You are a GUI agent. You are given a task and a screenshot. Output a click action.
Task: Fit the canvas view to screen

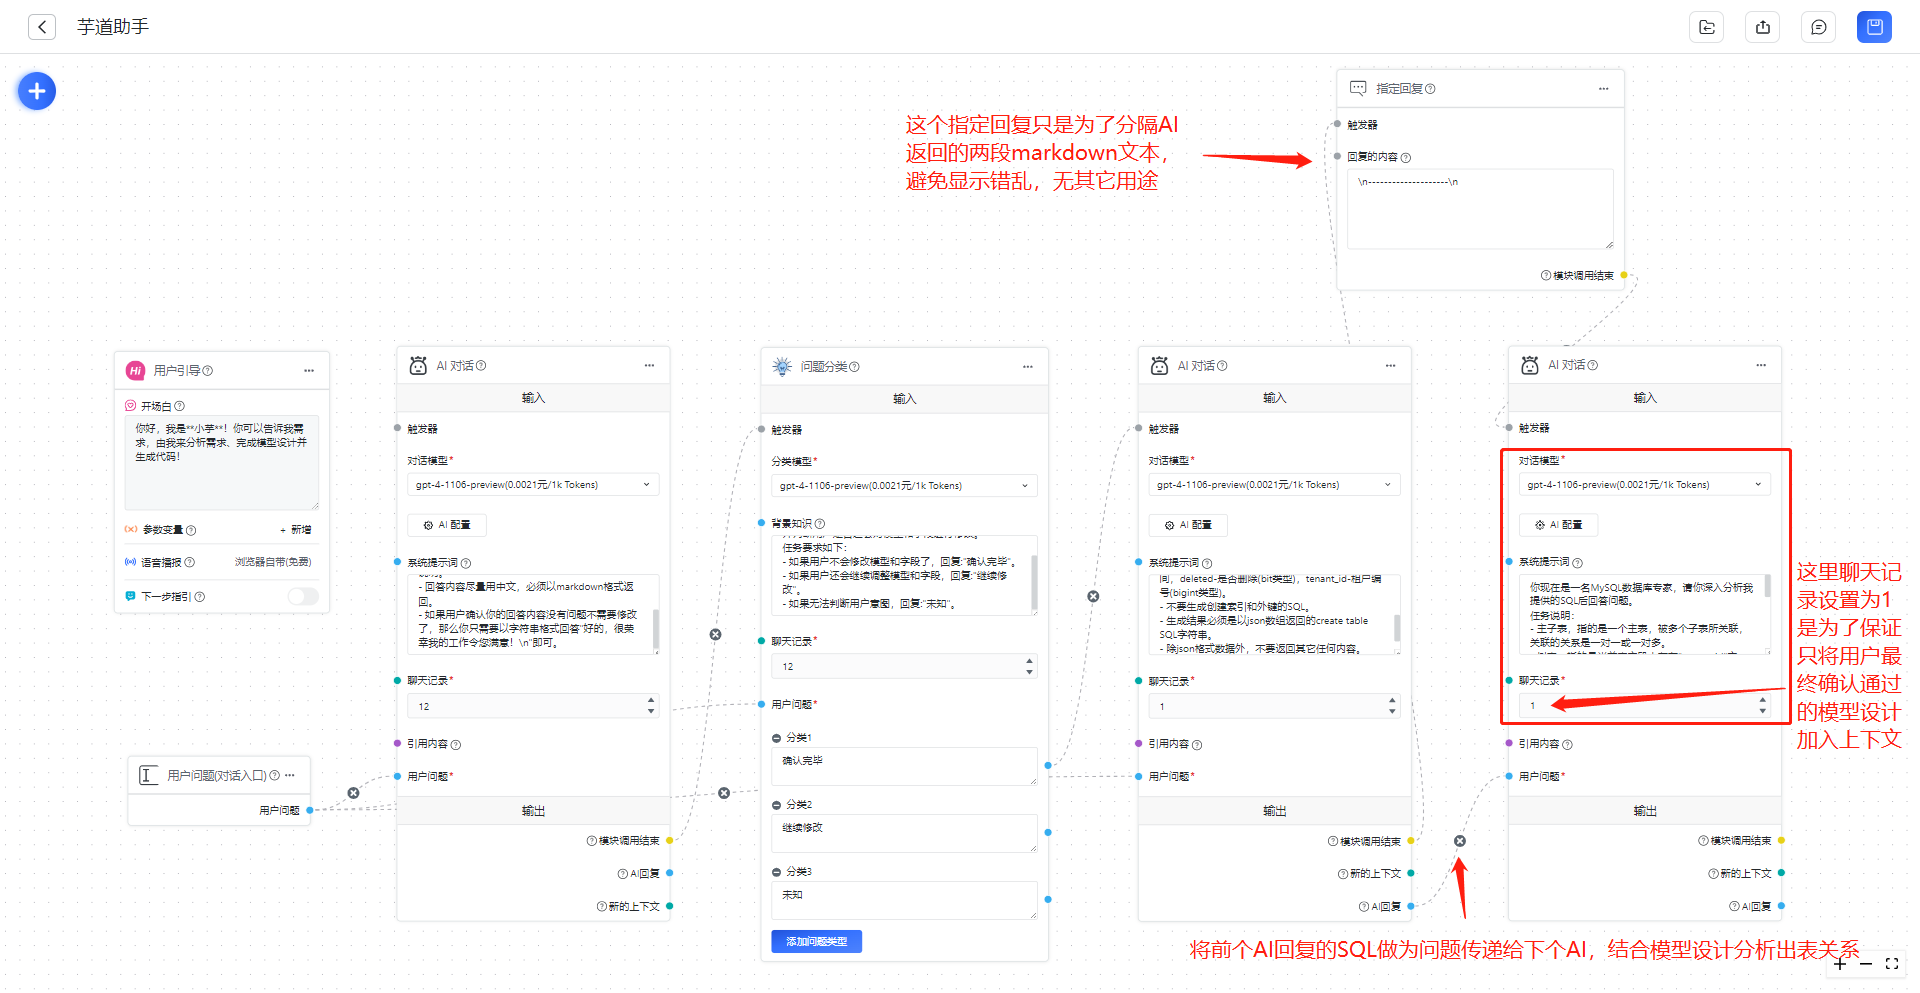1892,964
